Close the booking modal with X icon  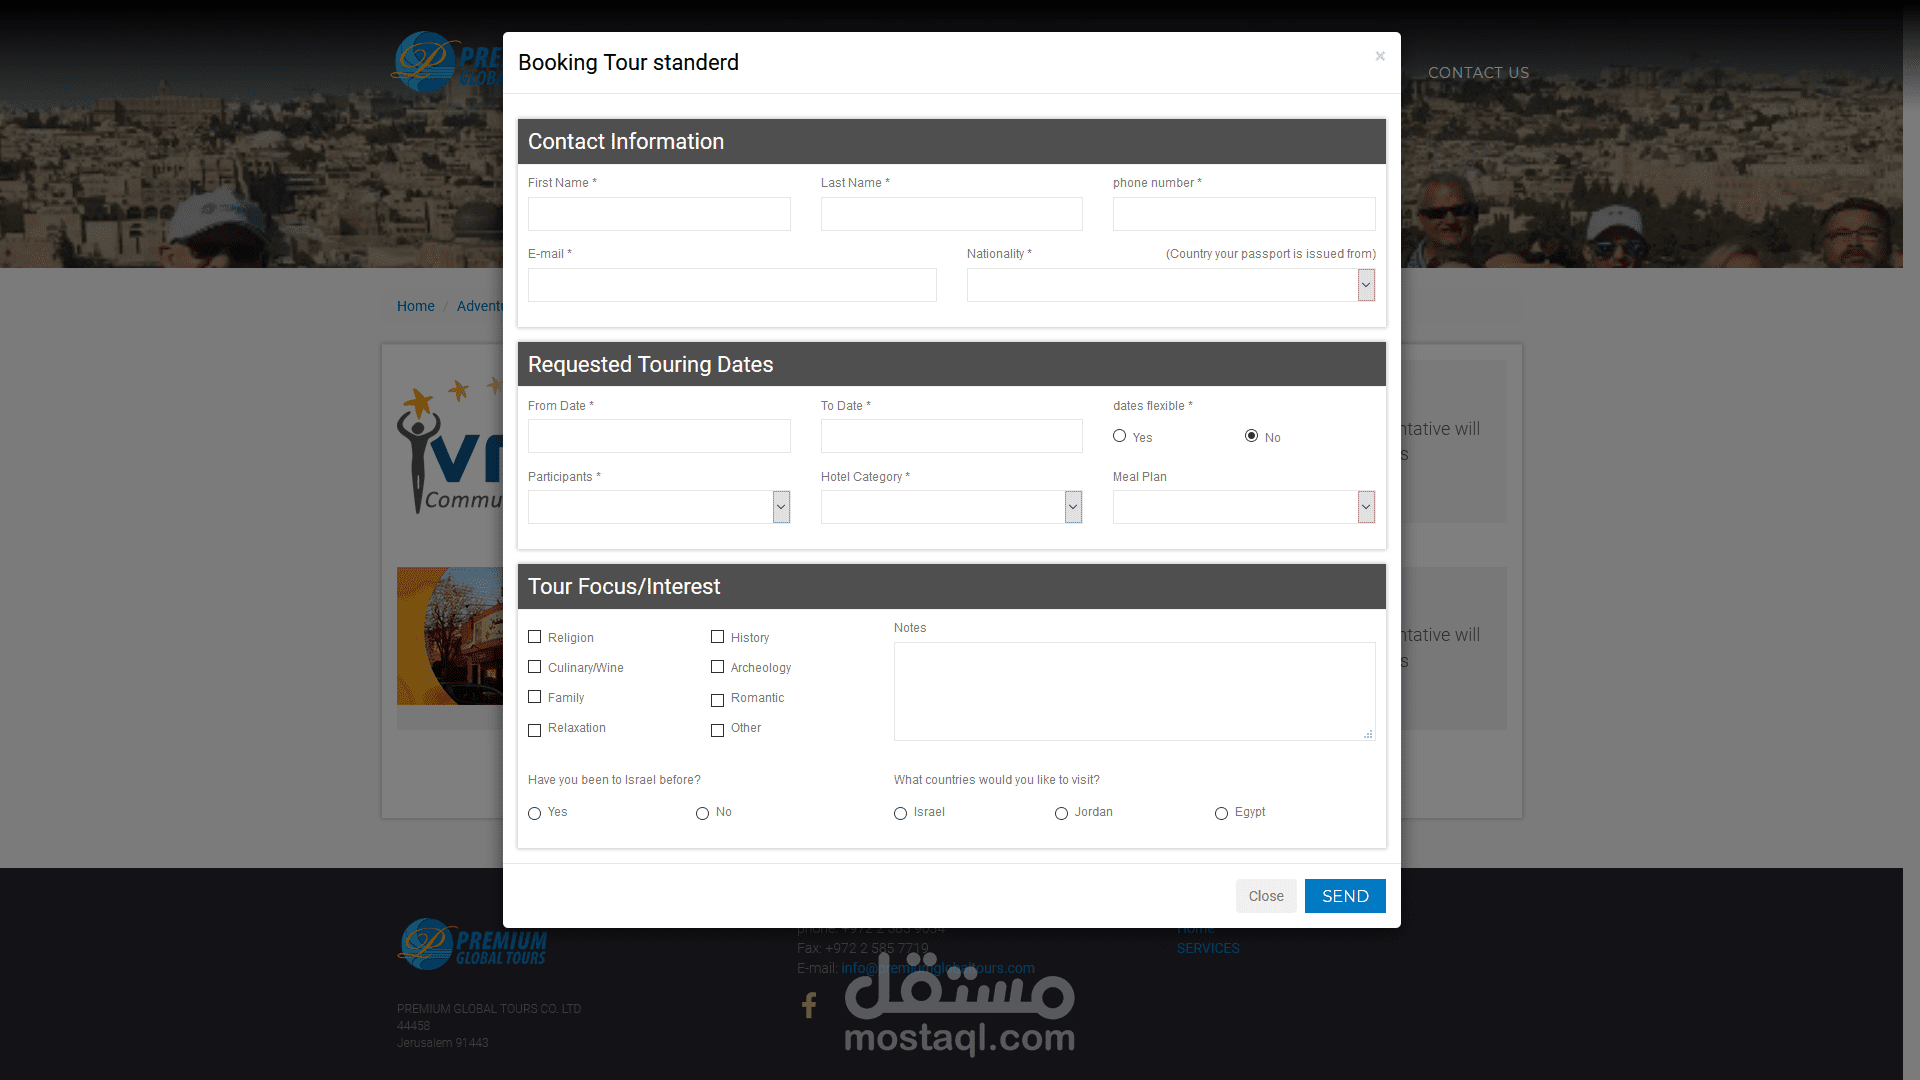tap(1380, 56)
